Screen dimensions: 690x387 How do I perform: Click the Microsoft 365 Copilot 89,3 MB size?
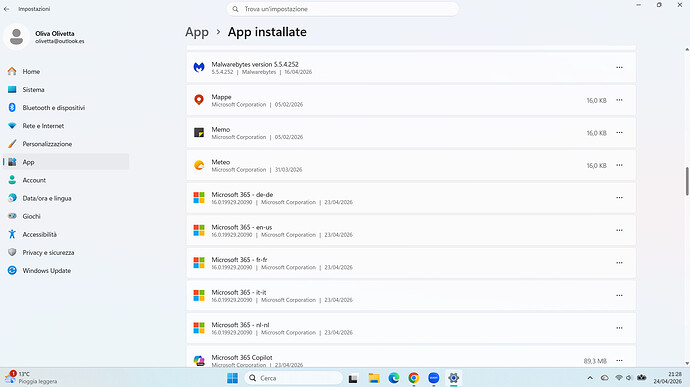595,361
